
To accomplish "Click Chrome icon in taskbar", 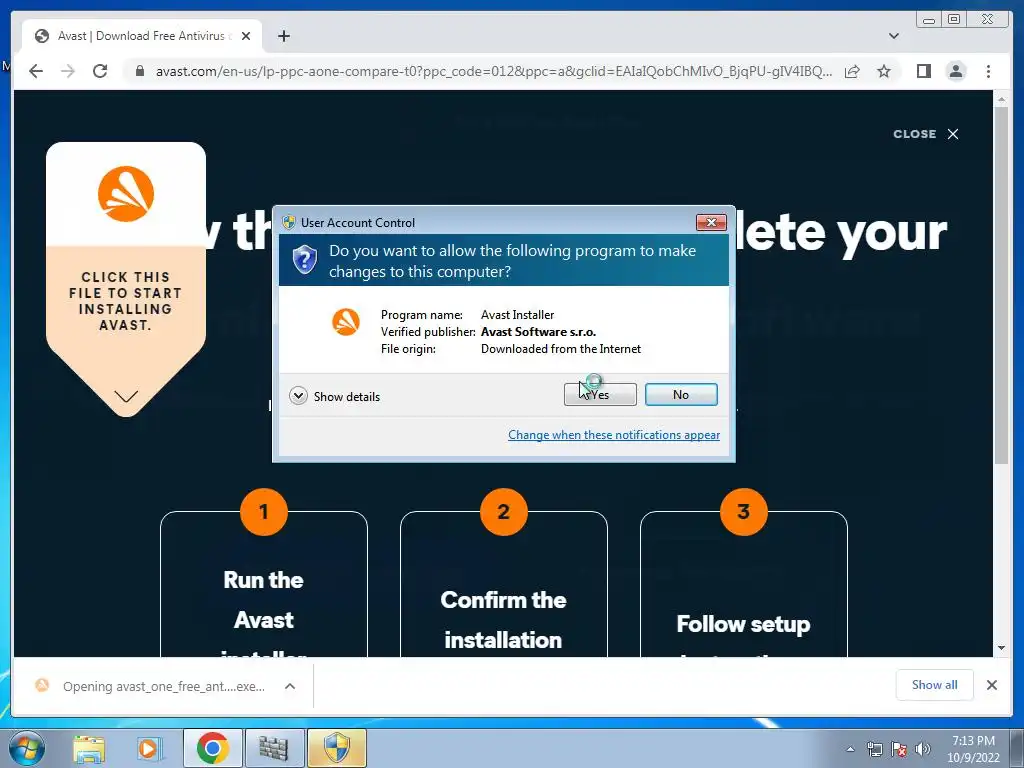I will [212, 748].
